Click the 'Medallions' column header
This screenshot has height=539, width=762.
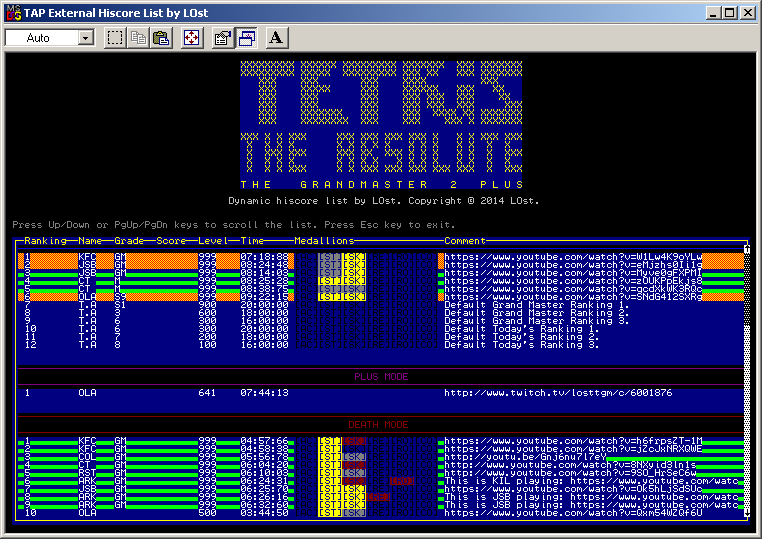point(324,241)
